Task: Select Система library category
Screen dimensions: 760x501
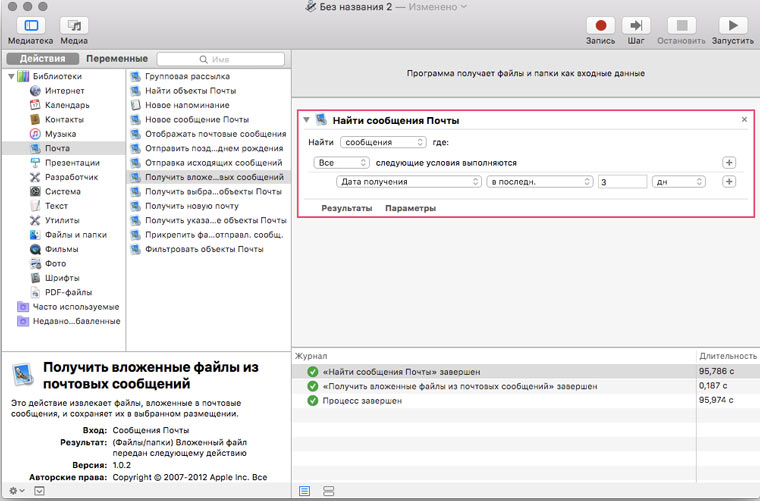Action: (x=63, y=191)
